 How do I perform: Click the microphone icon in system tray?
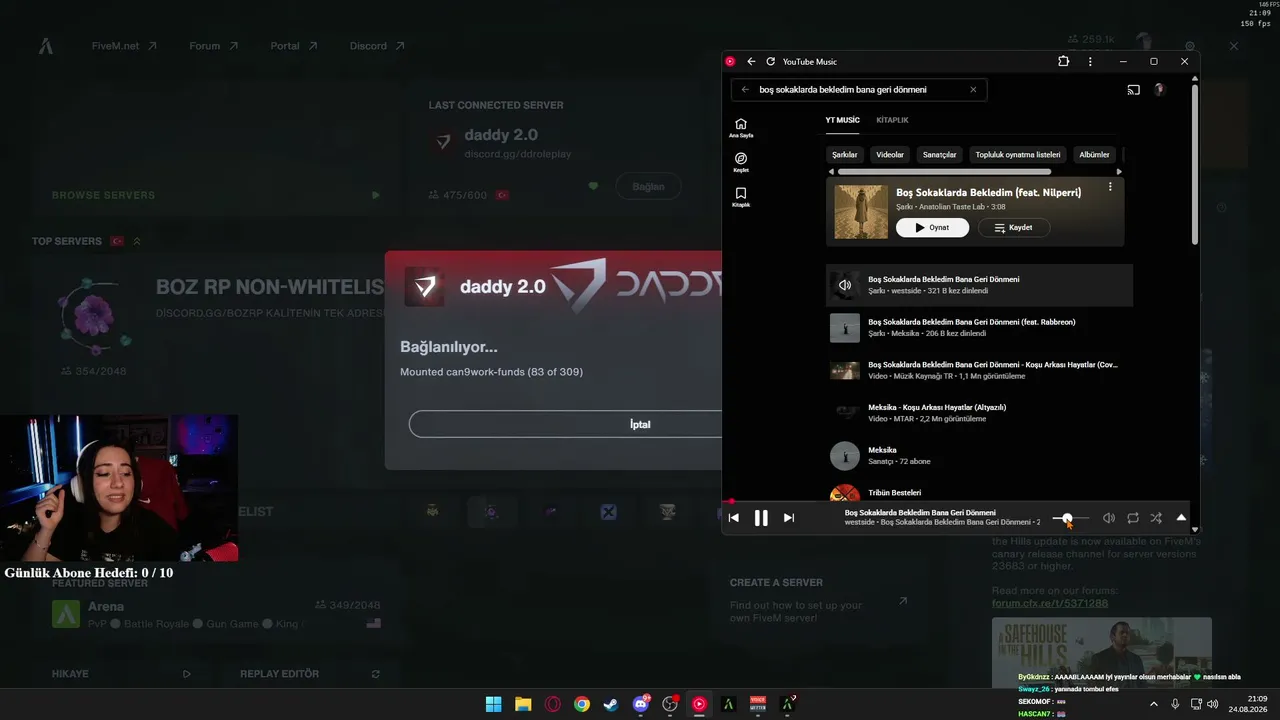click(x=1175, y=704)
